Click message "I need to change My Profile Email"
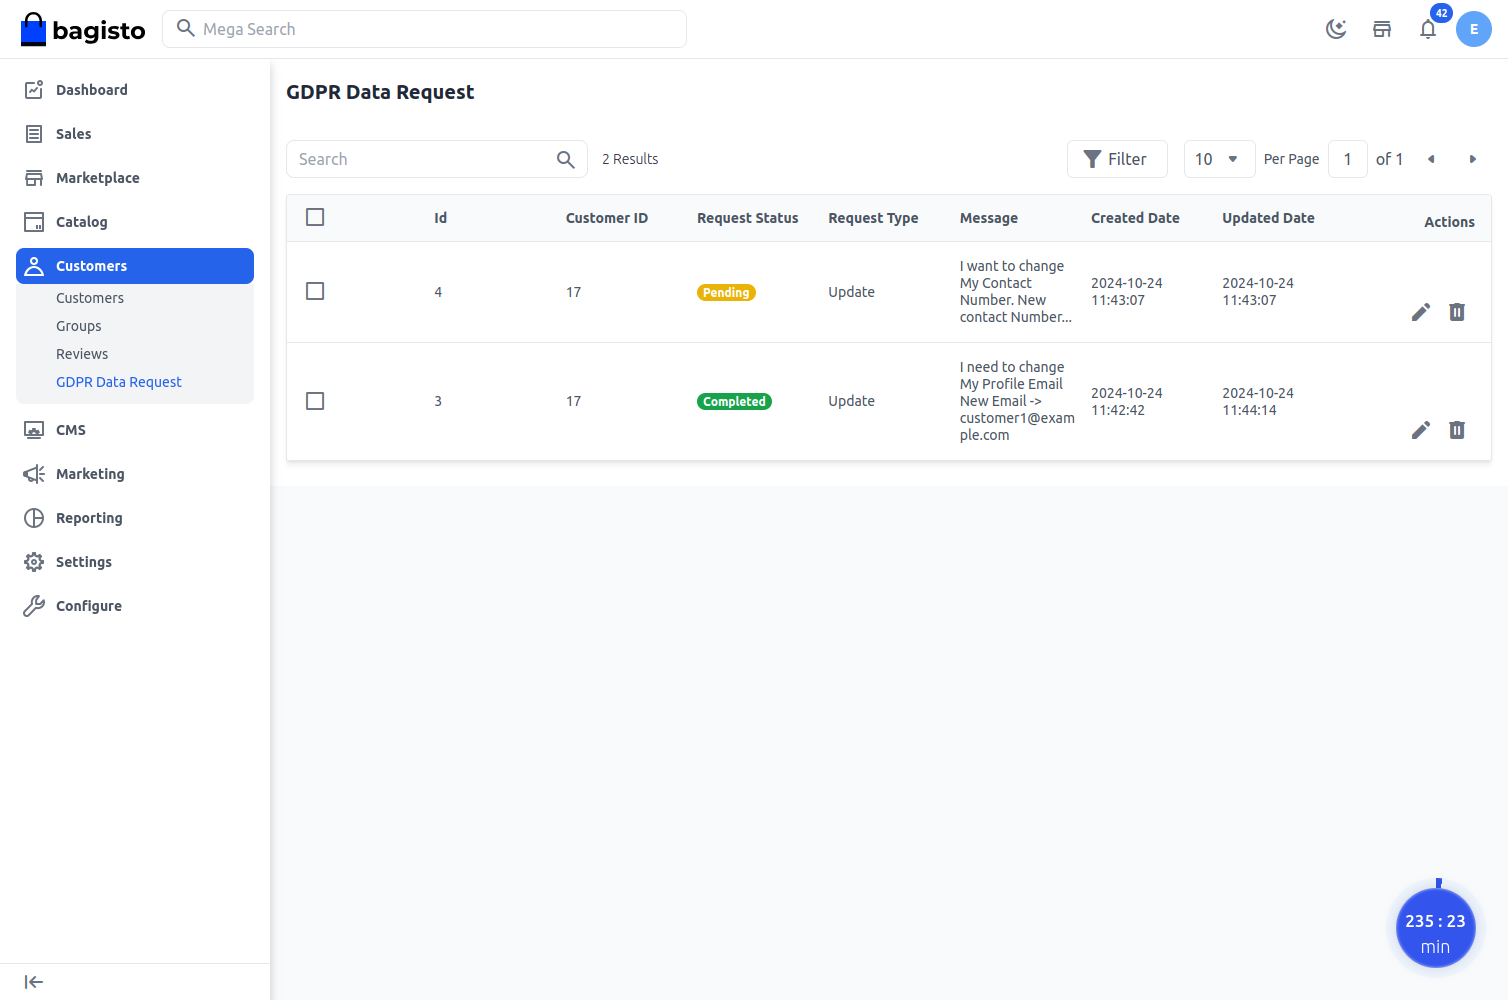The height and width of the screenshot is (1000, 1508). (1017, 401)
